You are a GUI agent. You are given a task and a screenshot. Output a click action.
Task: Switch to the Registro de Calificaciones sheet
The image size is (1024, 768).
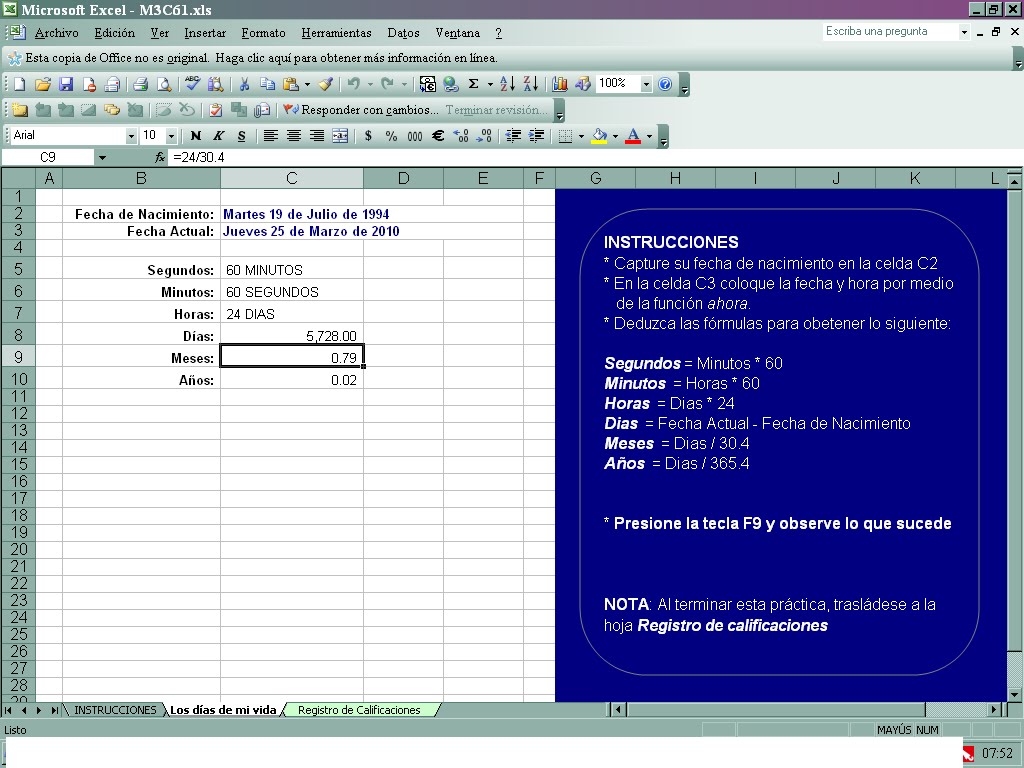click(x=362, y=710)
